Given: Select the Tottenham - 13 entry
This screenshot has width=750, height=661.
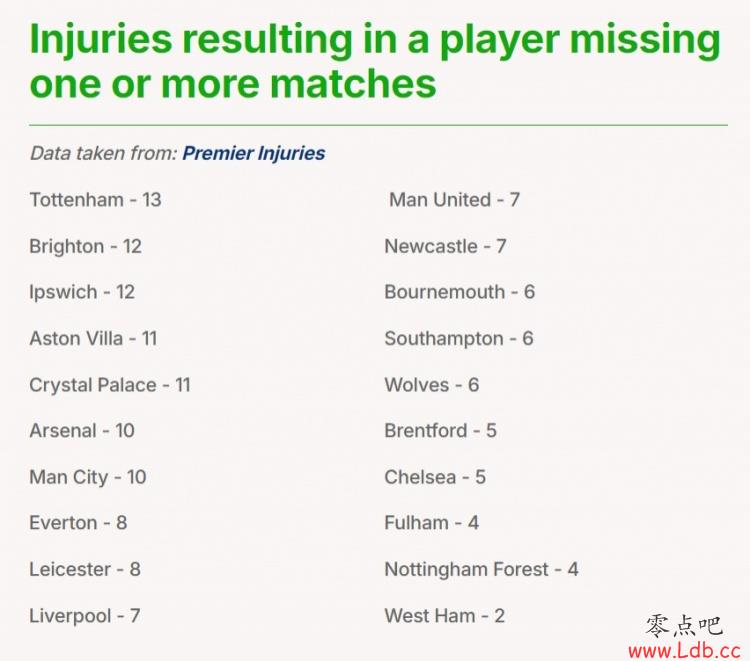Looking at the screenshot, I should [95, 199].
